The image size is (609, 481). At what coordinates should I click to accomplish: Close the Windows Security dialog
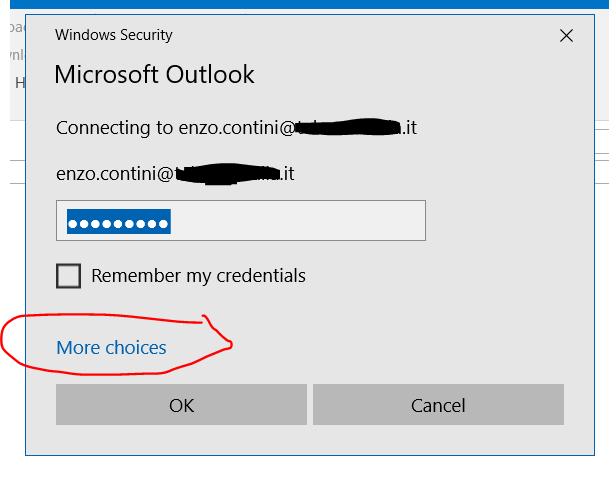tap(566, 36)
